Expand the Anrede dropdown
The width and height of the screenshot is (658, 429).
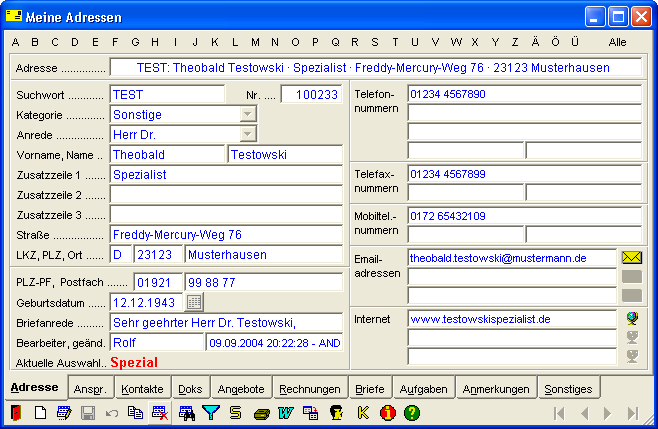248,134
